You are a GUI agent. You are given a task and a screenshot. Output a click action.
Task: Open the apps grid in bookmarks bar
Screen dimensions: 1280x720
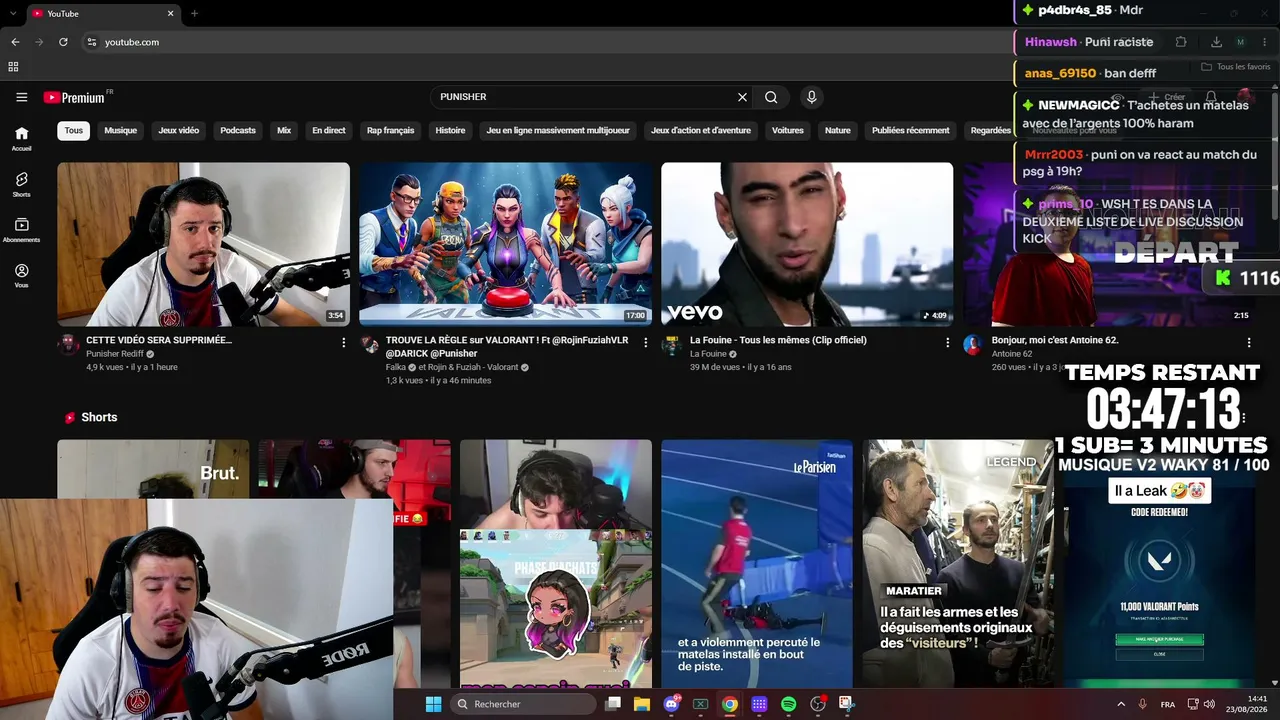[x=13, y=67]
